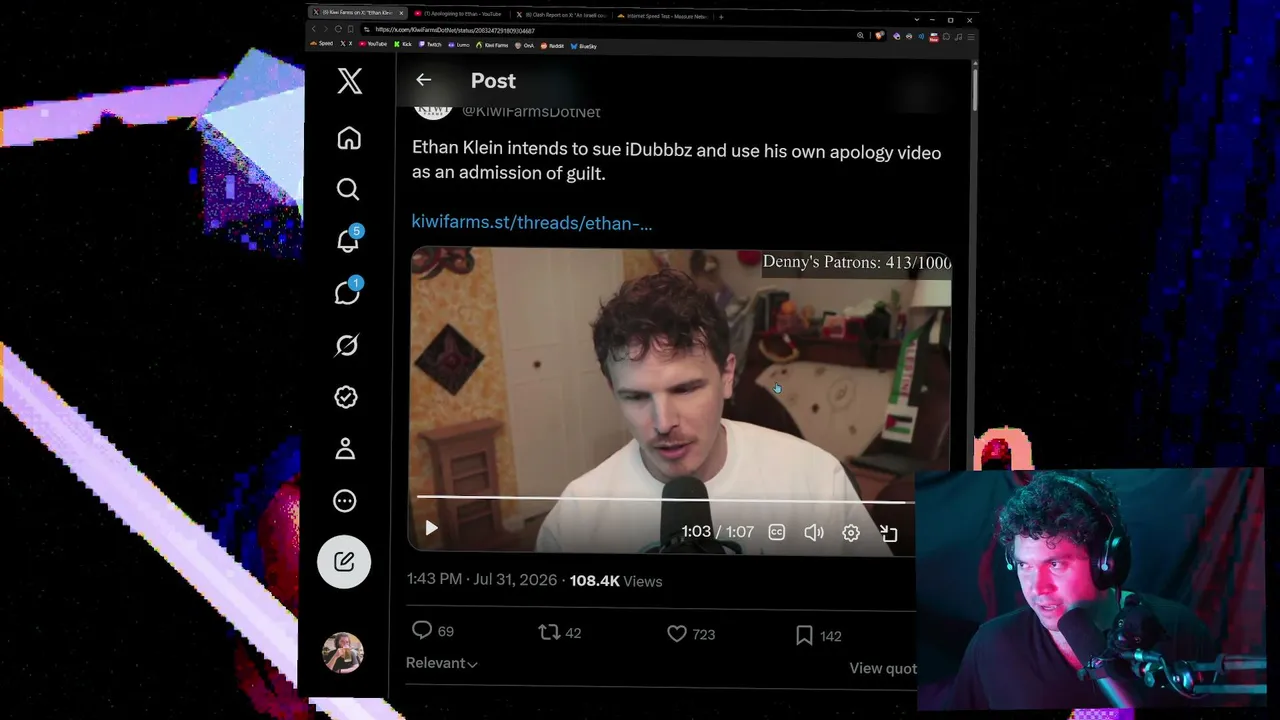Open the Twitch bookmark
The image size is (1280, 720).
[x=431, y=44]
